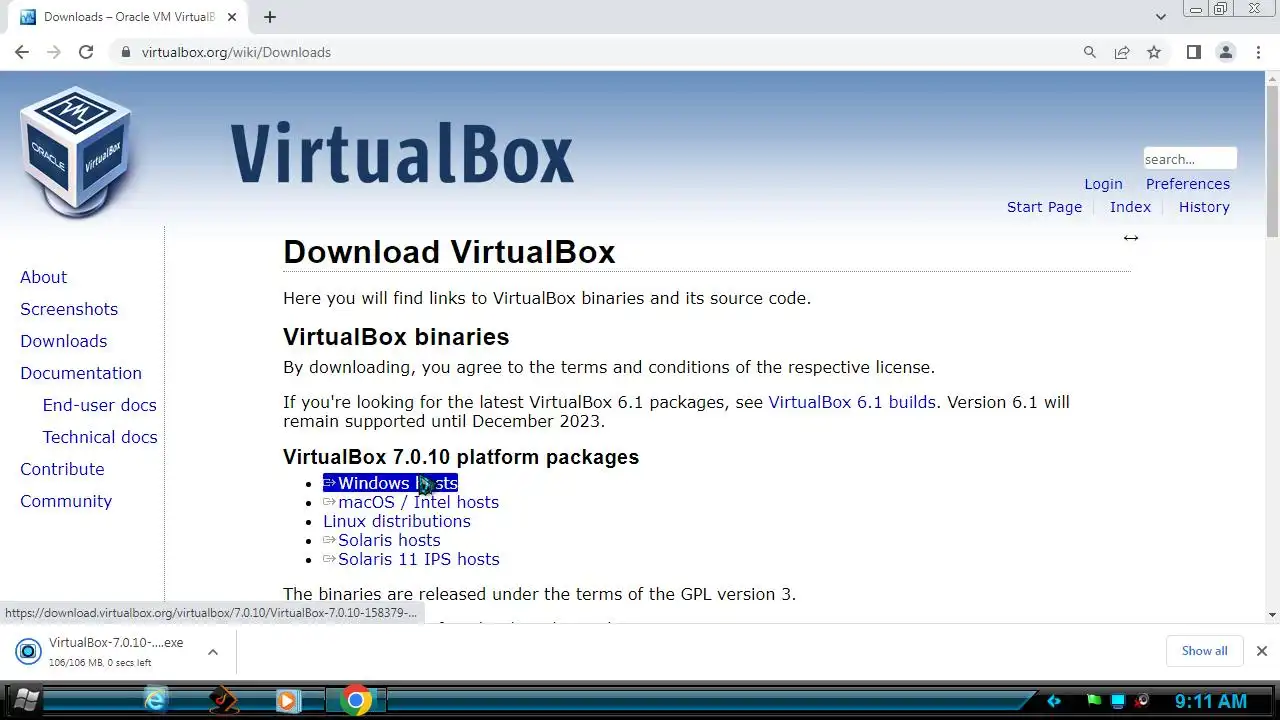Click the virtualbox.org URL in address bar
Screen dimensions: 1280x720
click(236, 52)
